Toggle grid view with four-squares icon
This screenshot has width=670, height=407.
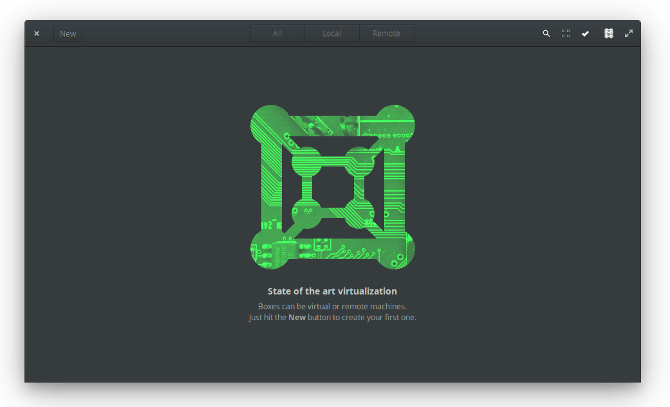point(566,33)
